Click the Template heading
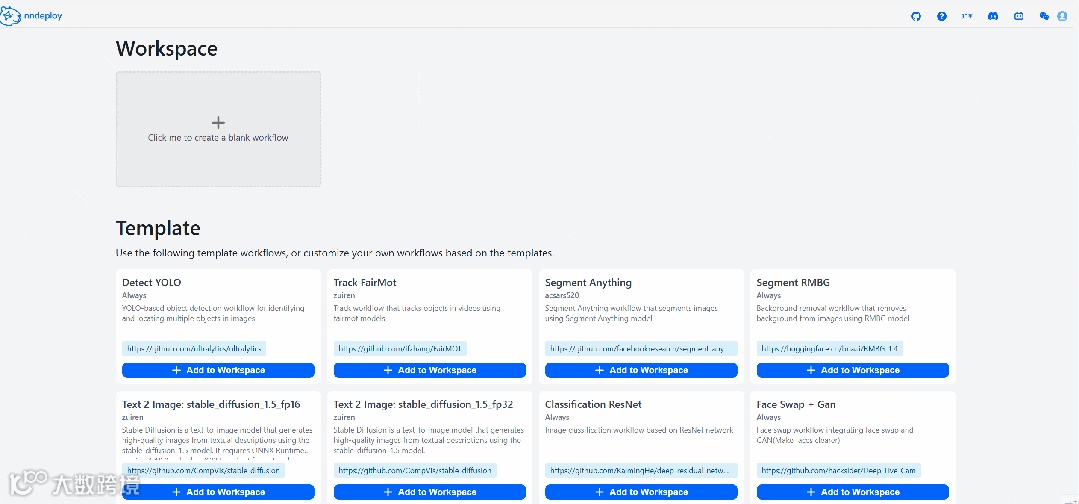Viewport: 1079px width, 504px height. pyautogui.click(x=158, y=229)
